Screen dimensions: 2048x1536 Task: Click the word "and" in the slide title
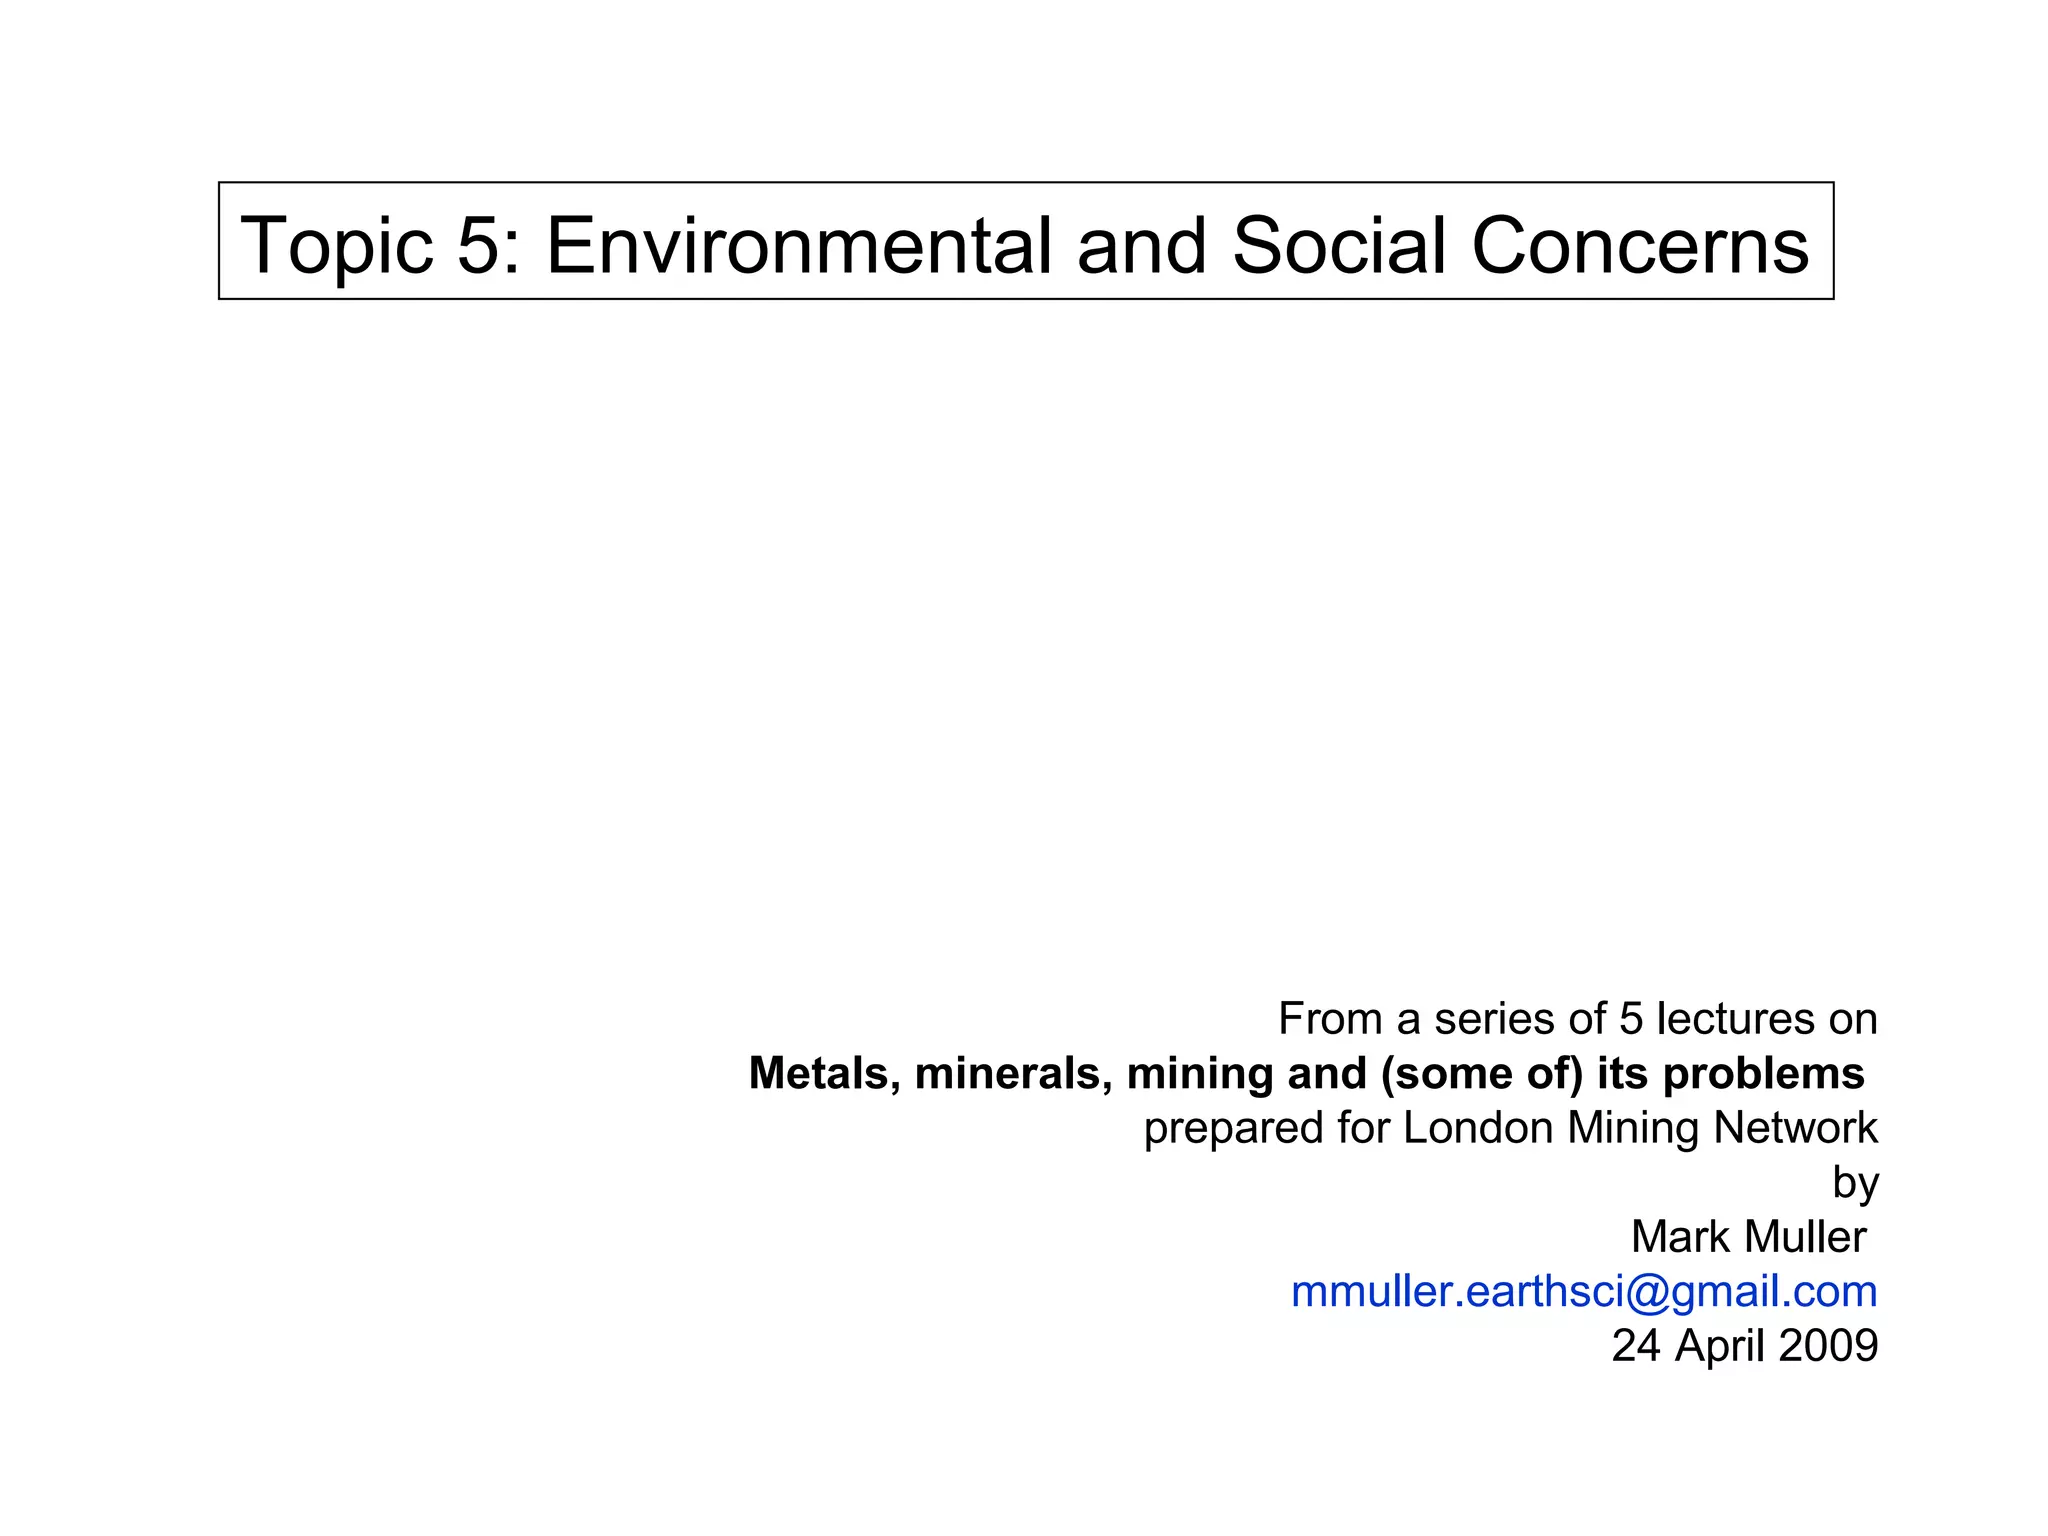(x=1142, y=246)
